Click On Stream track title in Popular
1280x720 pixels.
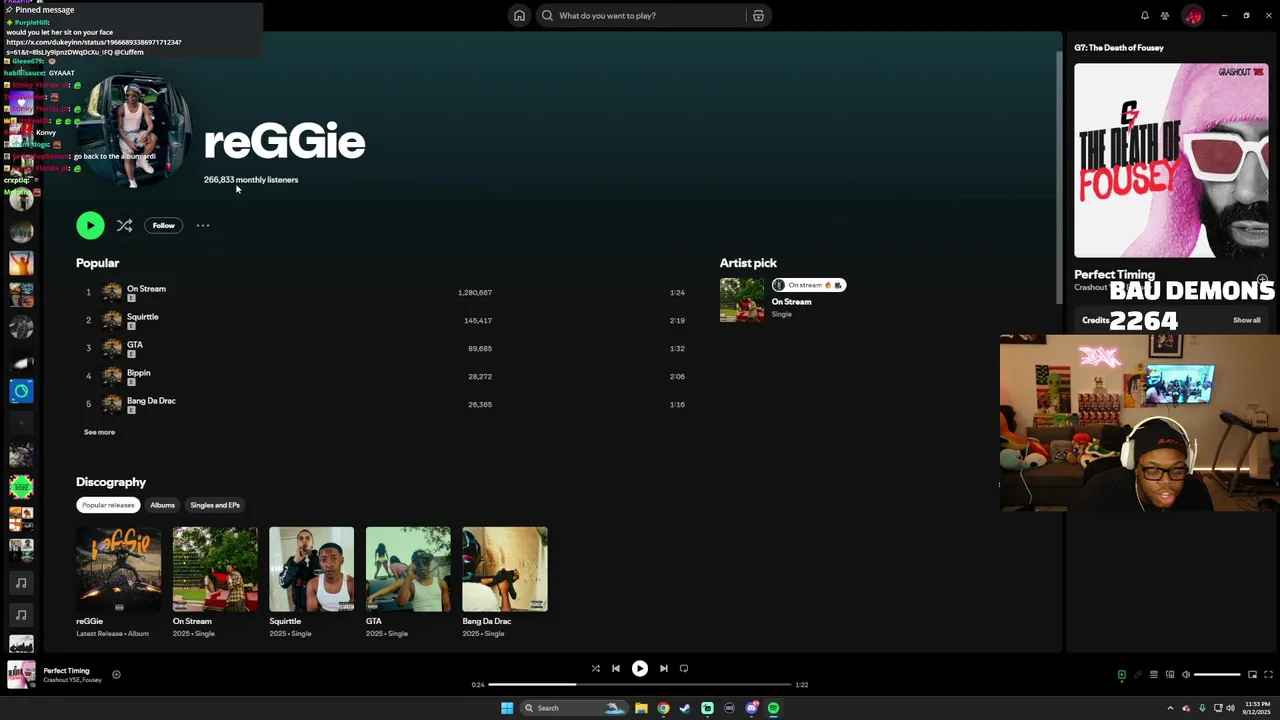[x=146, y=289]
